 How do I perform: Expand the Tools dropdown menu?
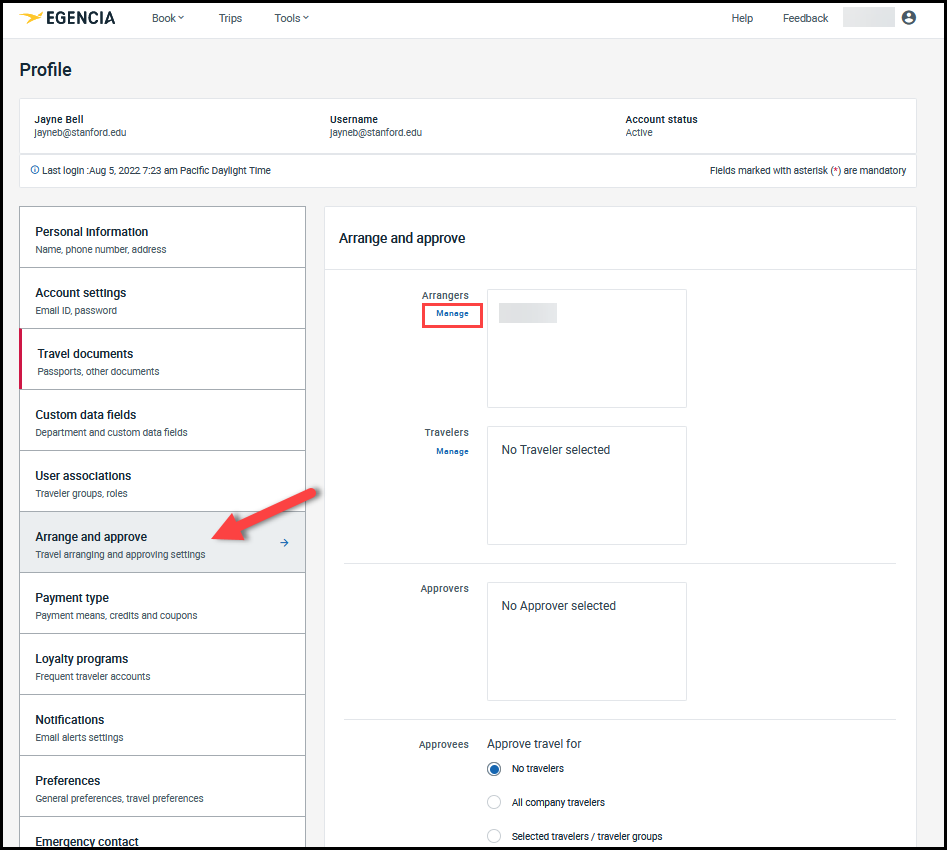click(x=292, y=18)
